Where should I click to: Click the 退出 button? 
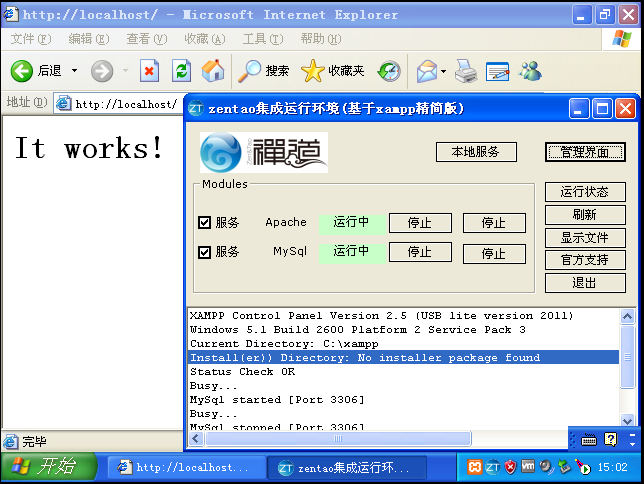point(585,283)
